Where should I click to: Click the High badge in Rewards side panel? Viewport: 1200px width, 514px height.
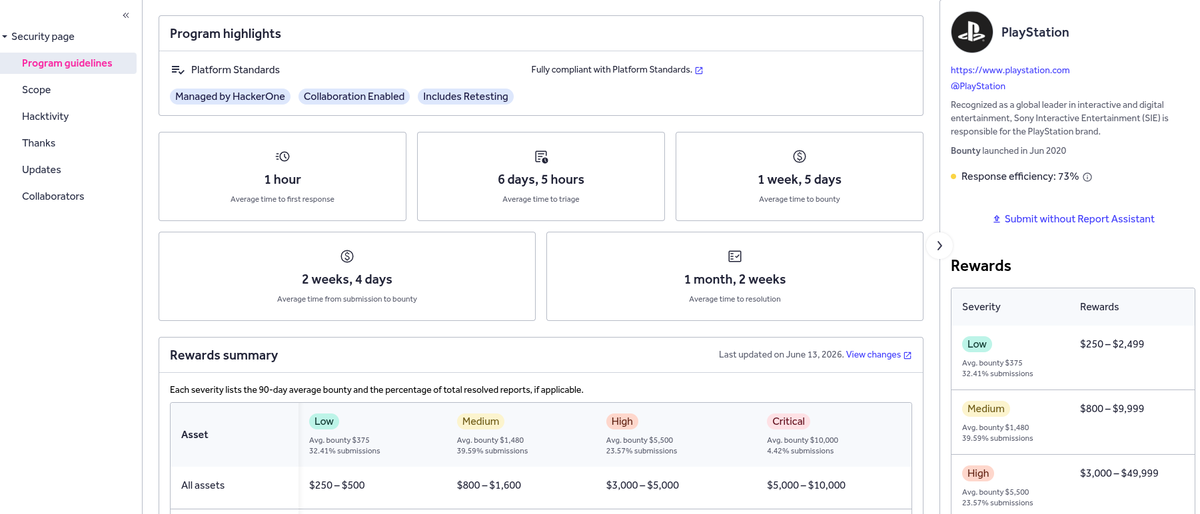click(978, 474)
